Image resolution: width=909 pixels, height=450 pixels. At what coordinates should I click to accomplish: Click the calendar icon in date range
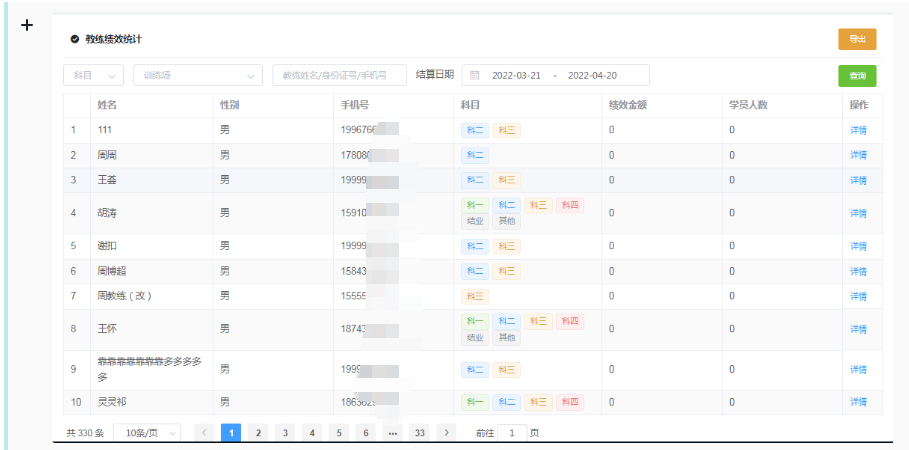click(474, 75)
